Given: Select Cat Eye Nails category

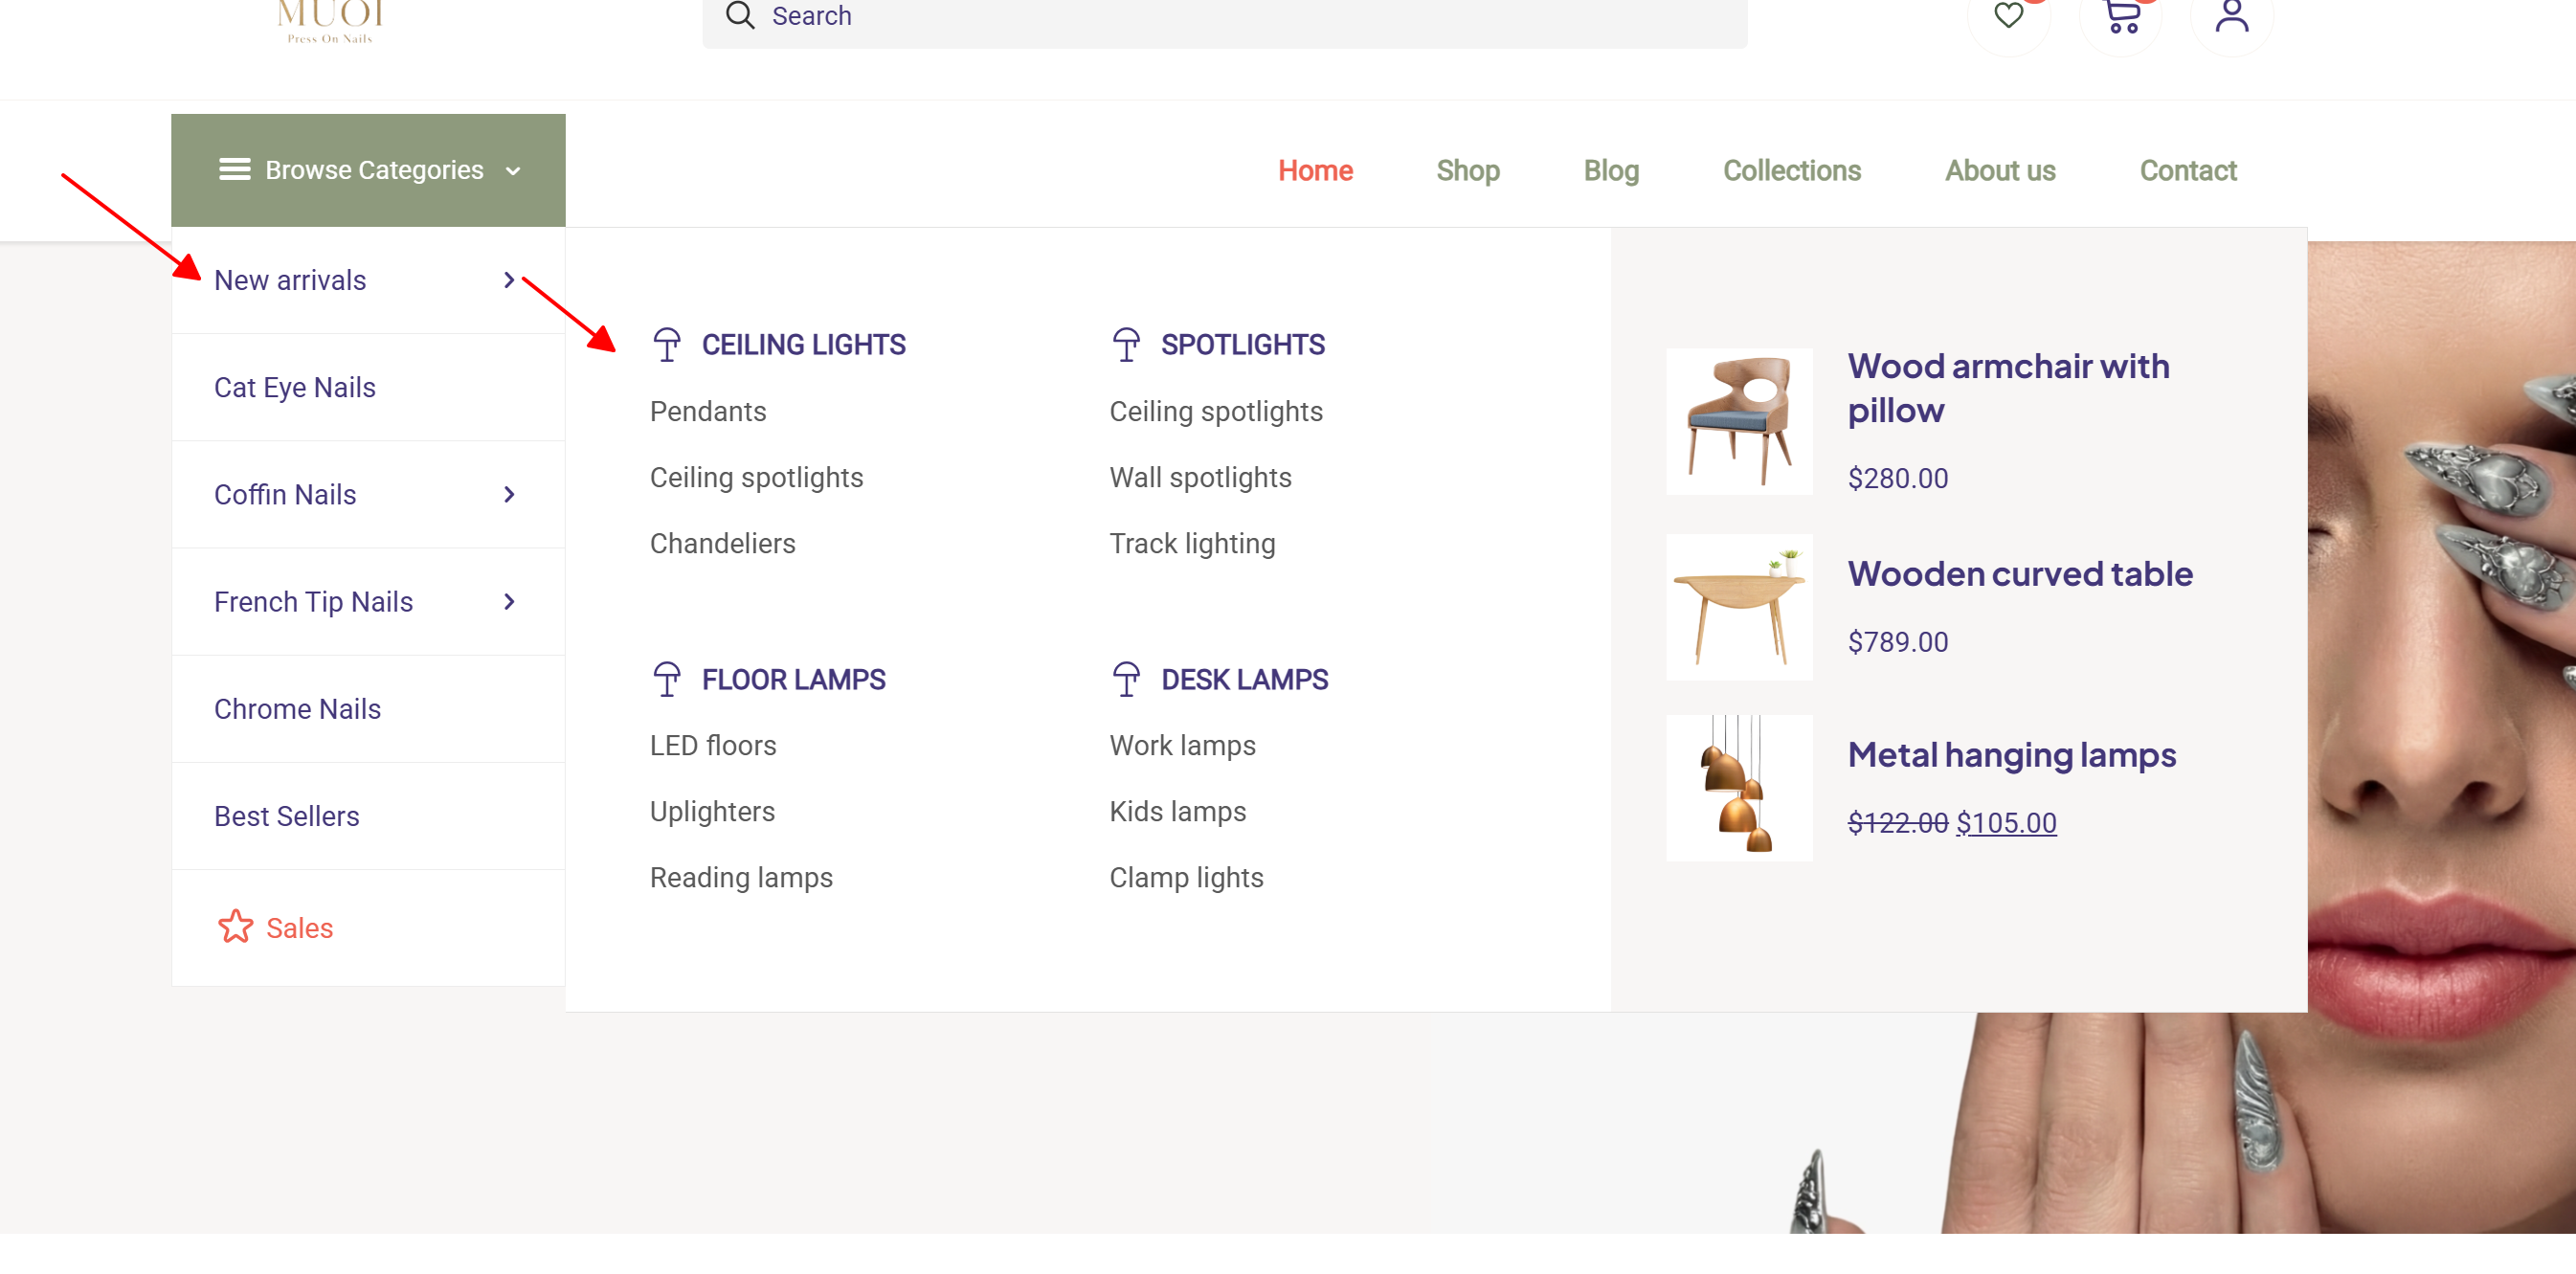Looking at the screenshot, I should pyautogui.click(x=295, y=387).
